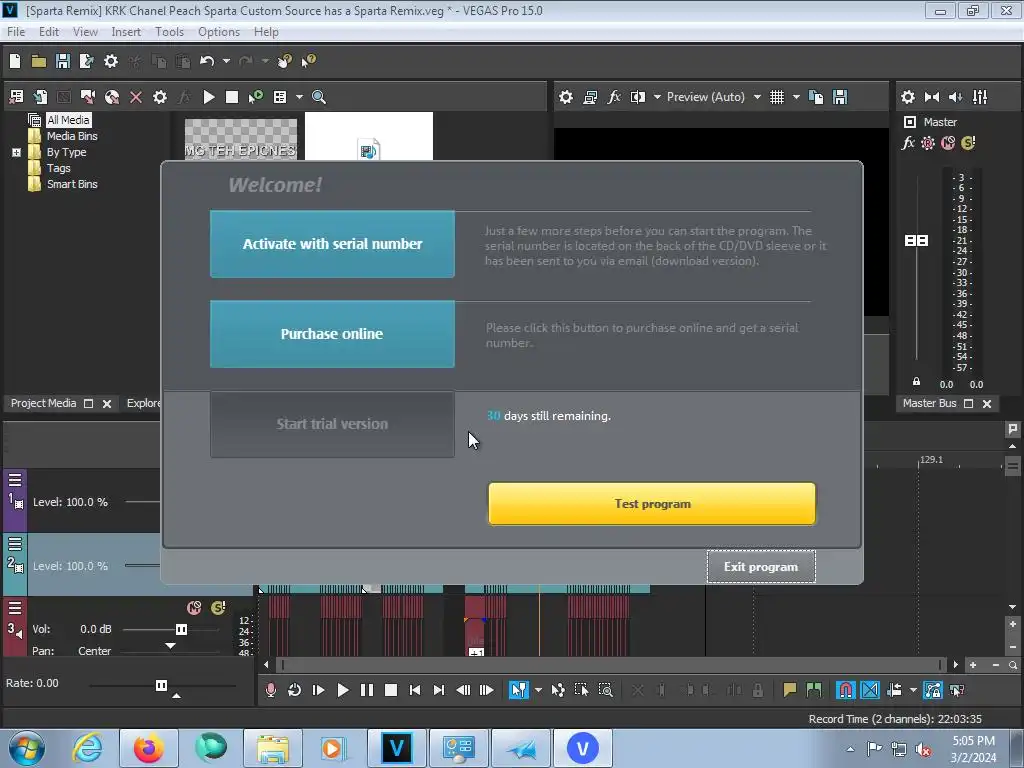Open the Tools menu
The width and height of the screenshot is (1024, 768).
click(169, 32)
